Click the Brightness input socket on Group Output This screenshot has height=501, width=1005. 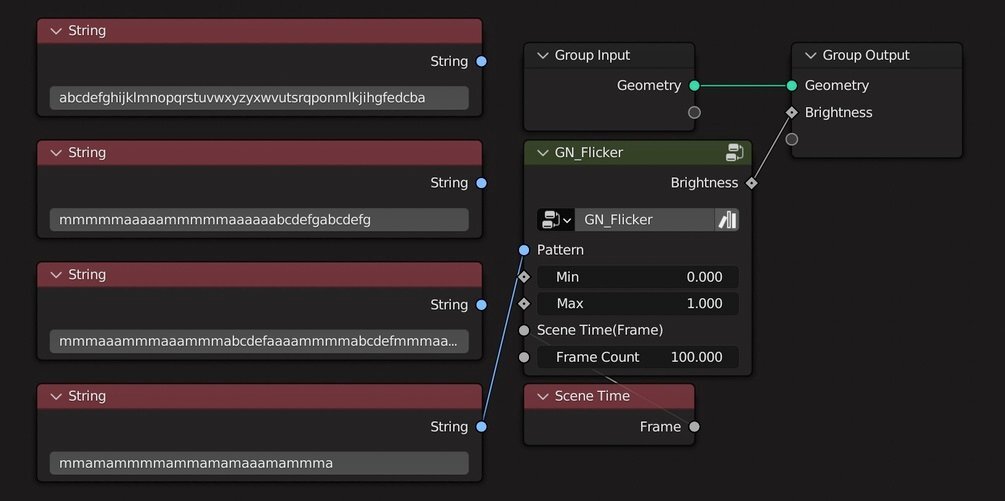(792, 112)
